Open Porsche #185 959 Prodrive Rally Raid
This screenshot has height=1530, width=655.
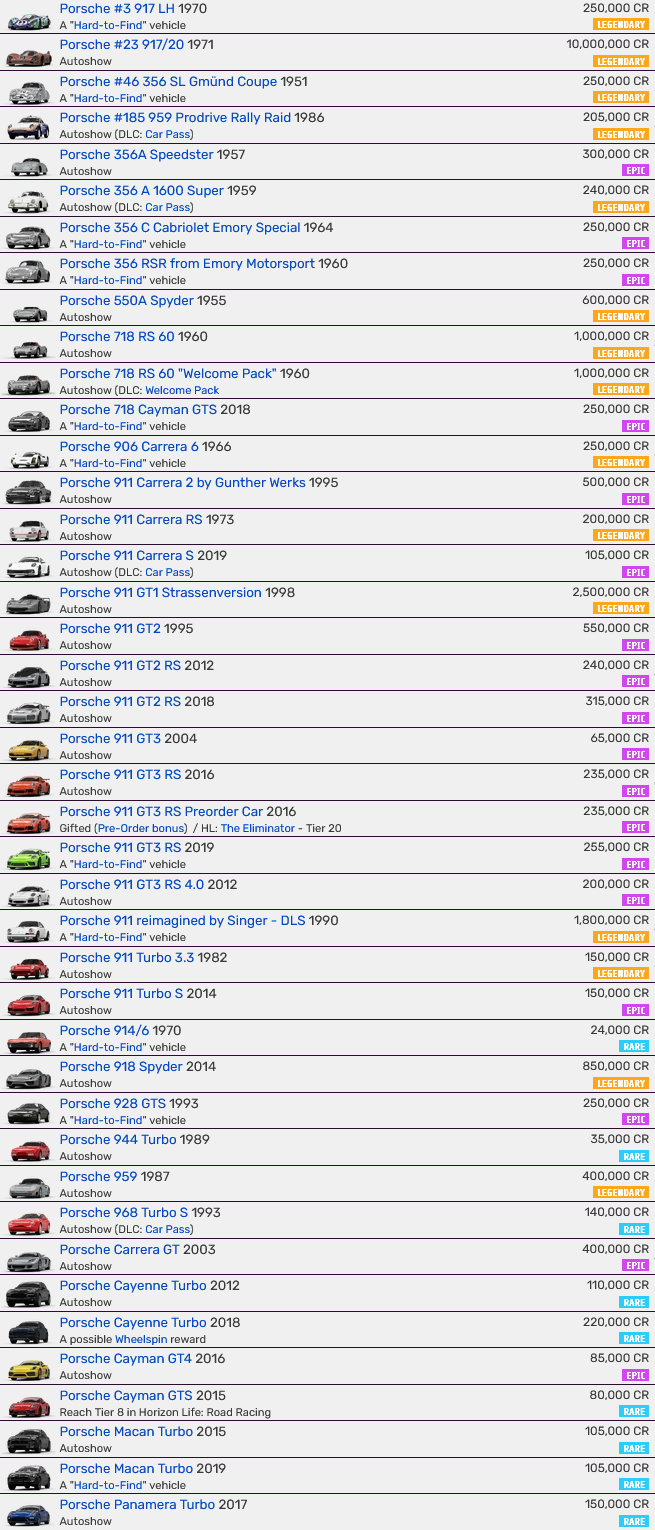pos(176,118)
